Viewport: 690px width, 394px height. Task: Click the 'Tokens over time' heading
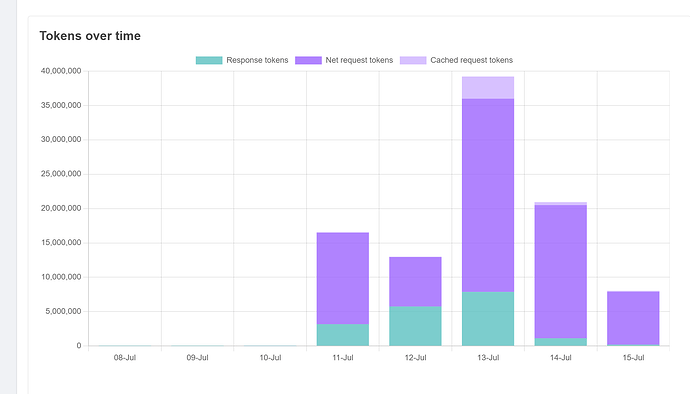tap(90, 36)
